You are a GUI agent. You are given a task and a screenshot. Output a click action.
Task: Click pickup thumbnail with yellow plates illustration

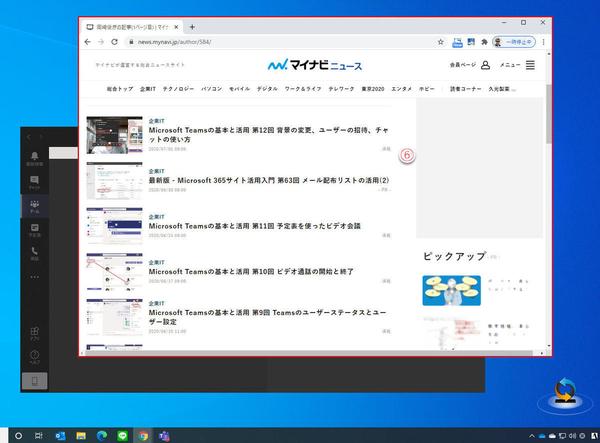click(x=452, y=290)
